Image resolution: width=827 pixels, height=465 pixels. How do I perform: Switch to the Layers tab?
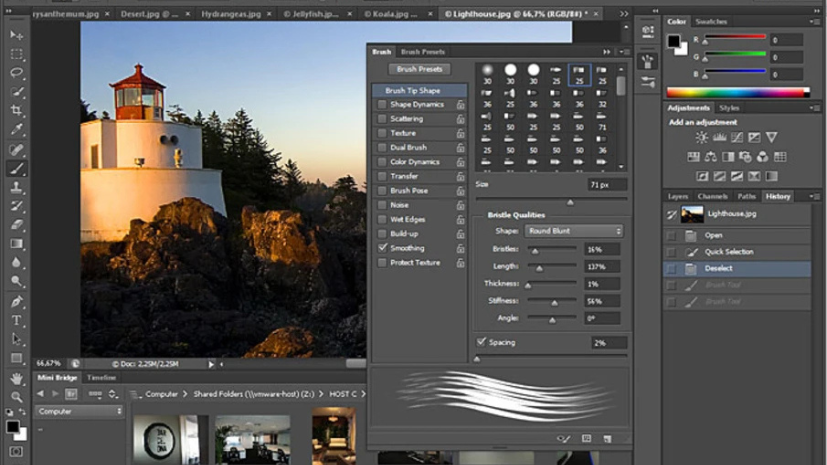coord(678,196)
